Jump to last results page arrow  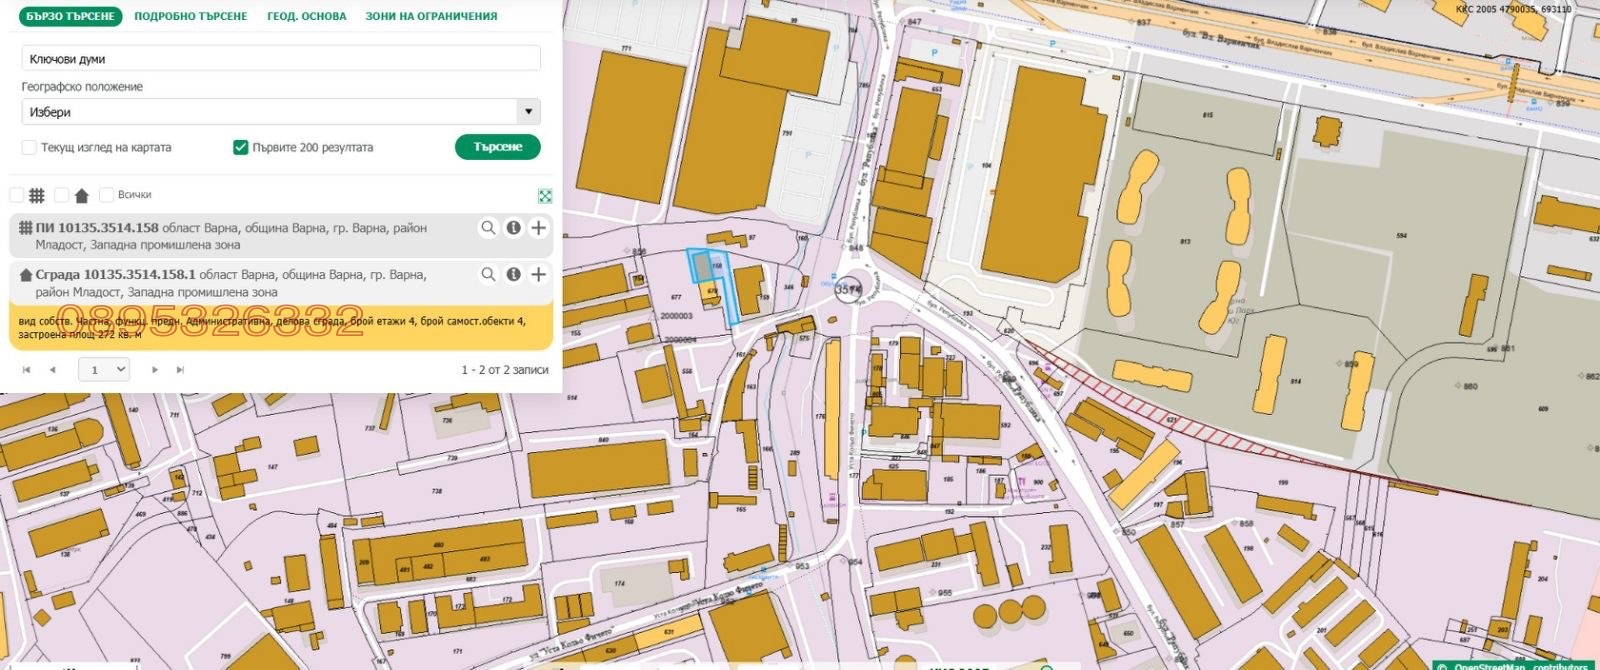(x=180, y=370)
